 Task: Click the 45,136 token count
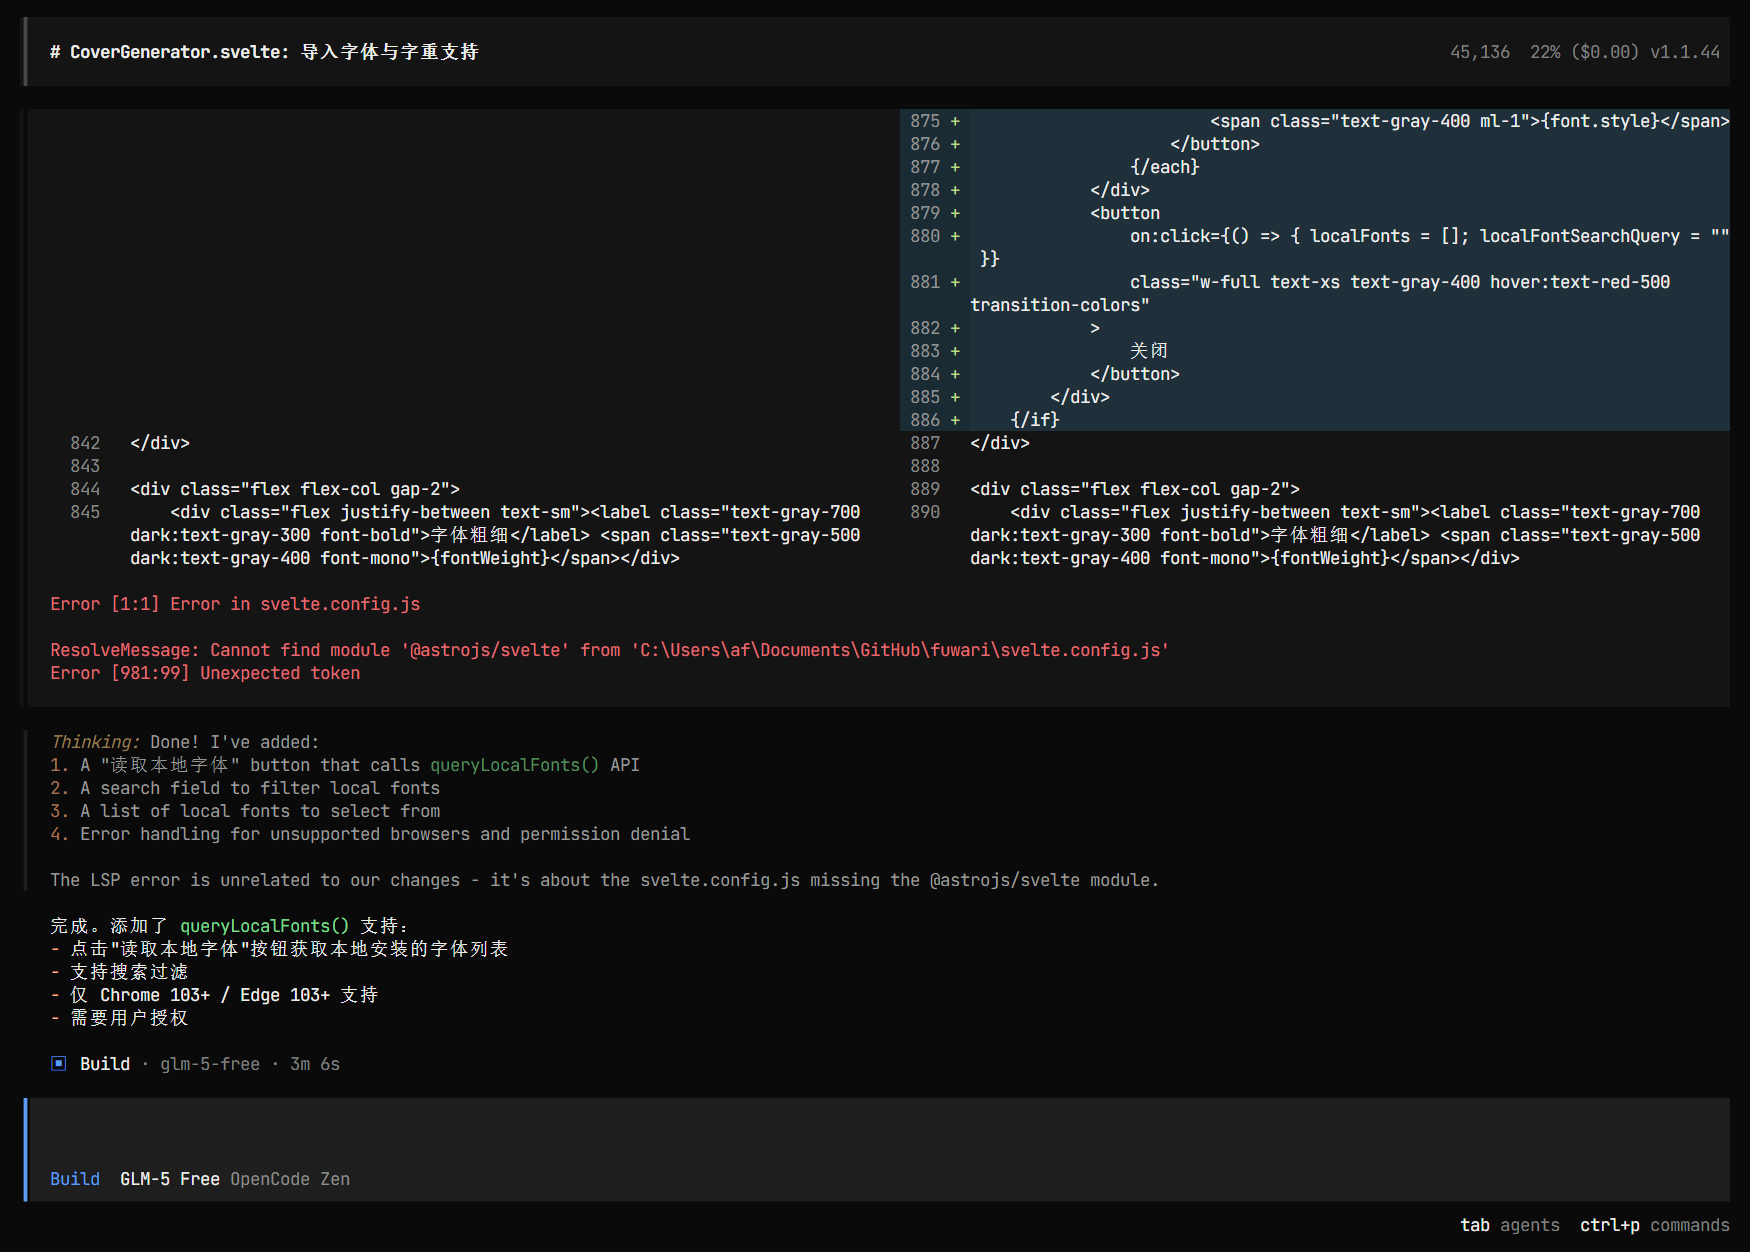(x=1479, y=52)
